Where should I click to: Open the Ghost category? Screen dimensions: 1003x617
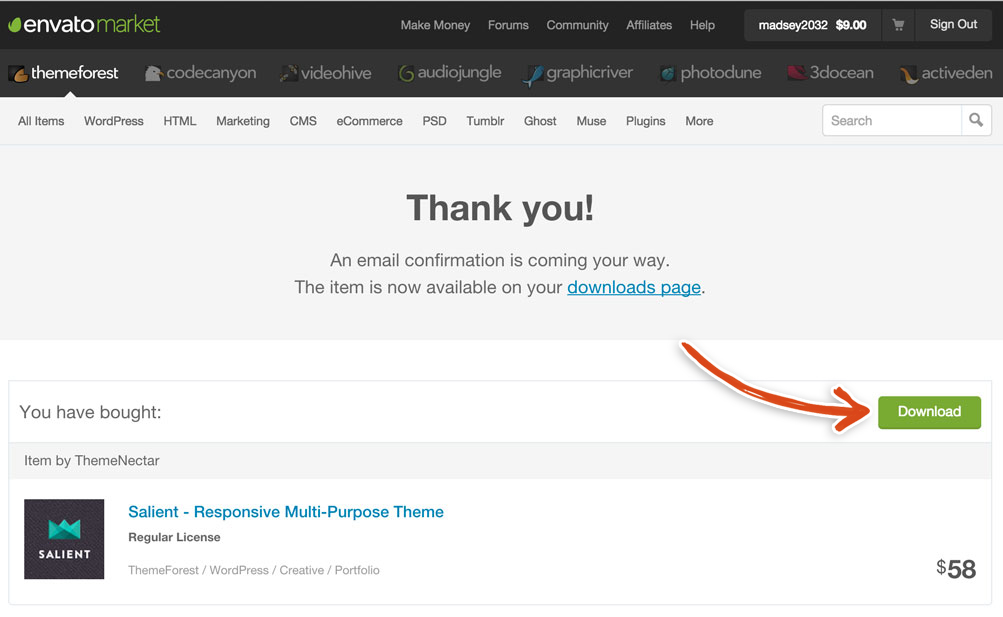pyautogui.click(x=540, y=121)
